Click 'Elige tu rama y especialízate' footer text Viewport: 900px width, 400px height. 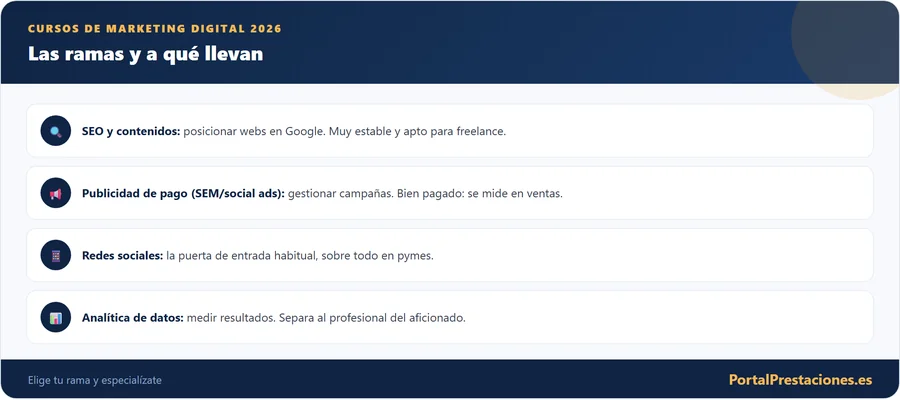click(95, 380)
